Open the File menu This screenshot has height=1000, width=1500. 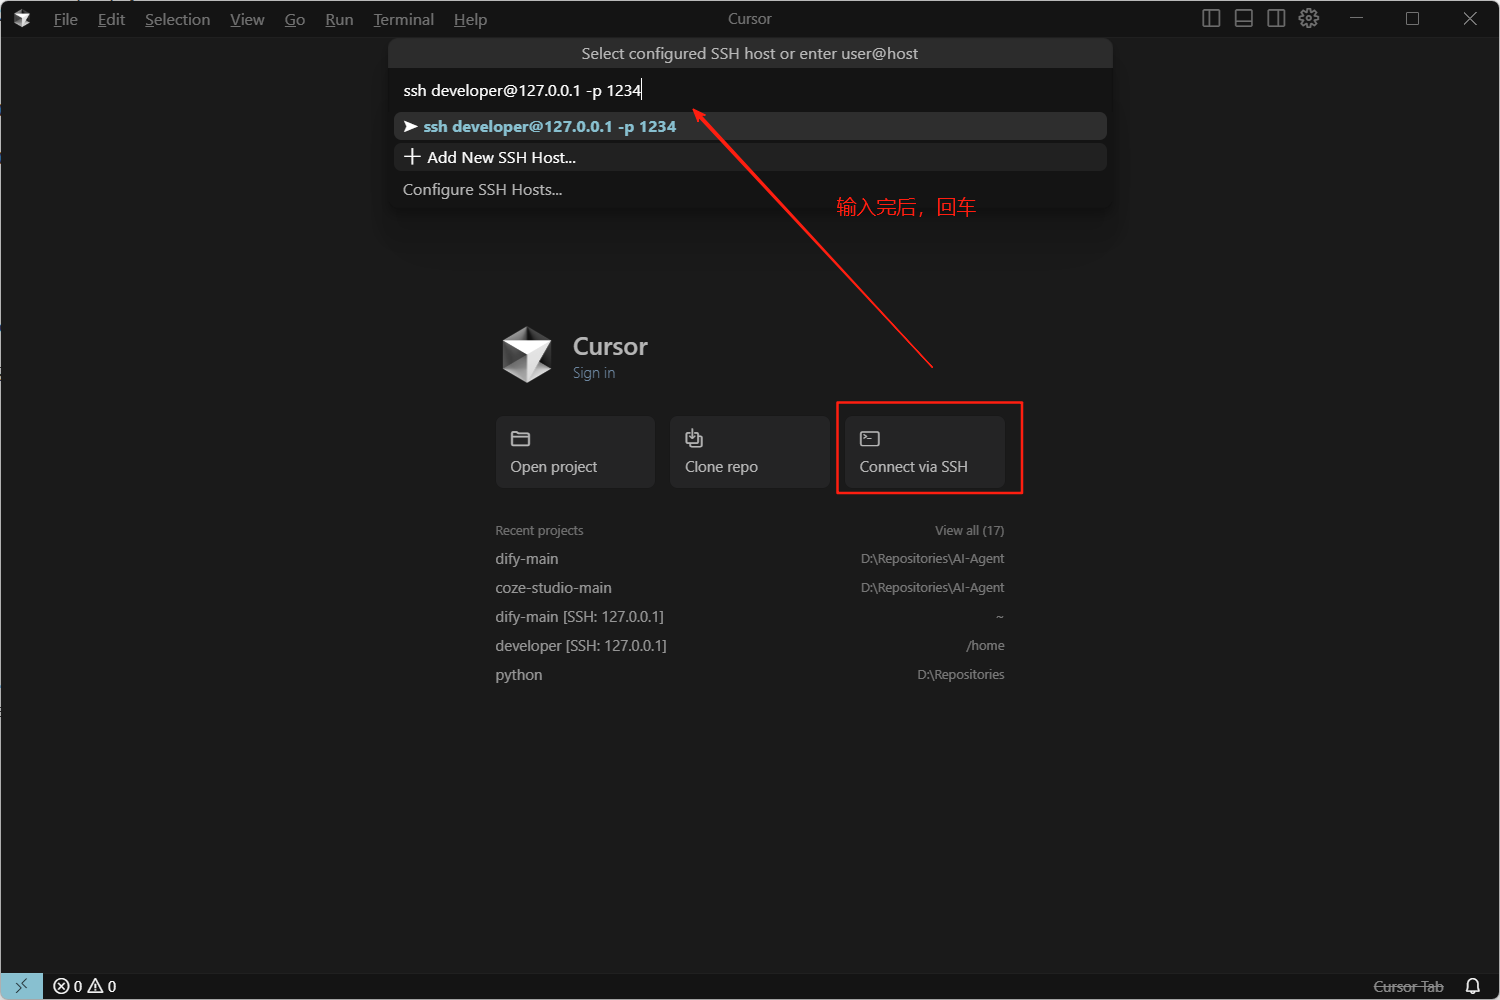pos(66,19)
